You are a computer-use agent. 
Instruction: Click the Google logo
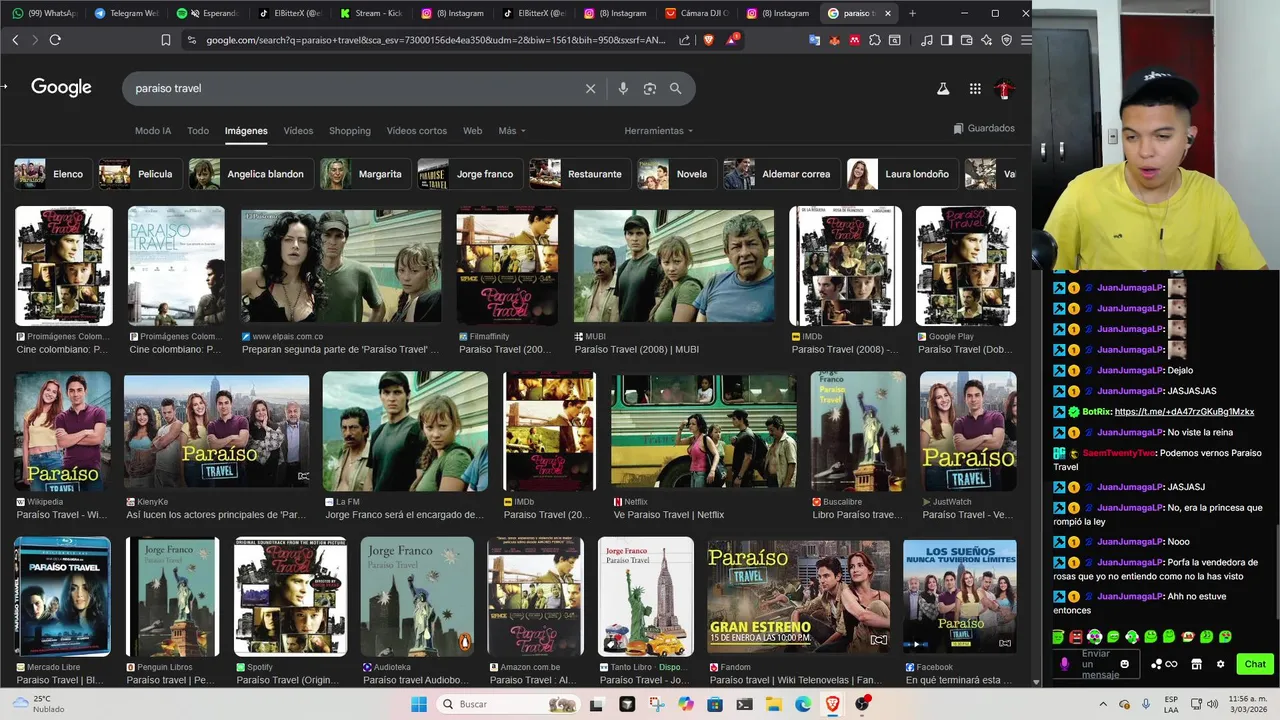point(61,87)
